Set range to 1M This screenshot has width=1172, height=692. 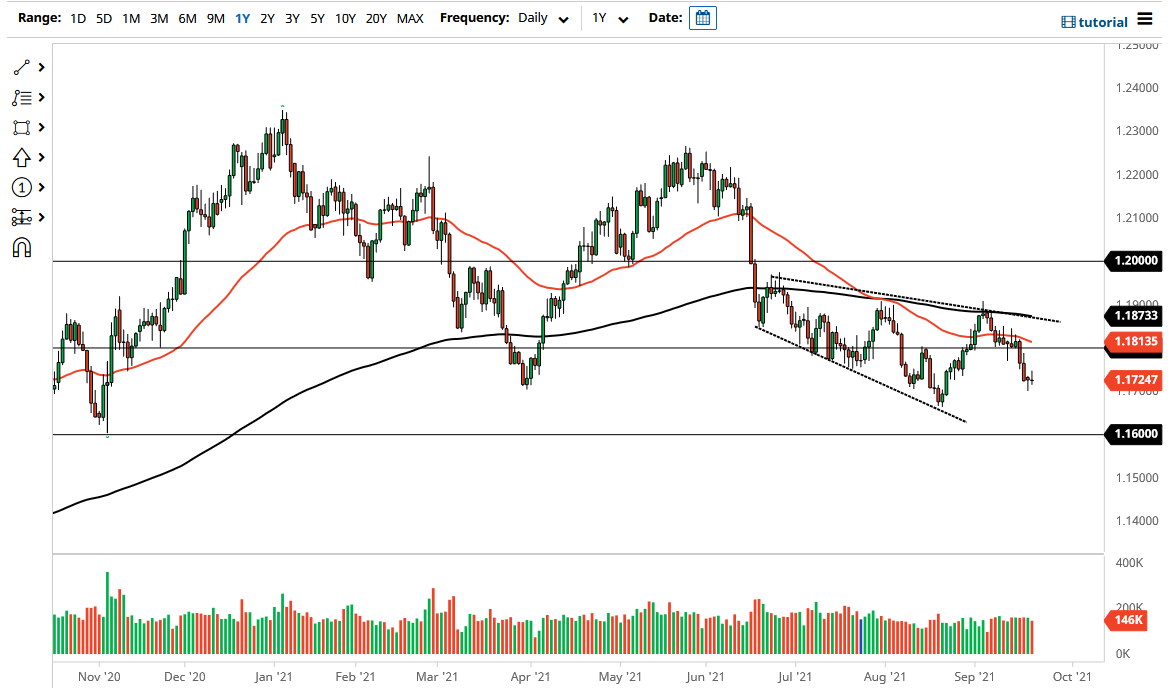coord(131,18)
